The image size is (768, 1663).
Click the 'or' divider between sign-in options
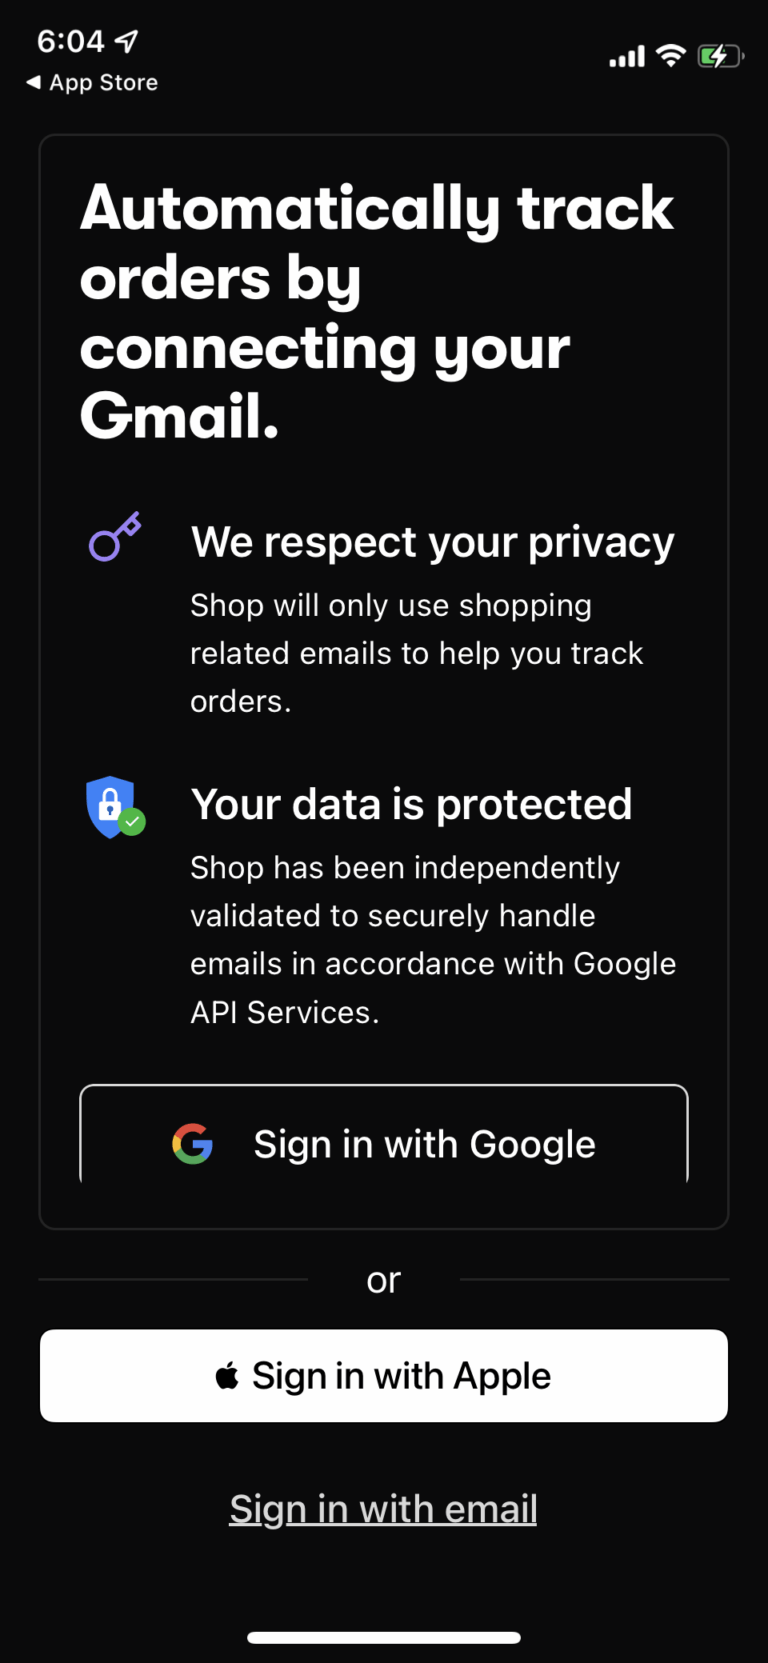coord(383,1280)
